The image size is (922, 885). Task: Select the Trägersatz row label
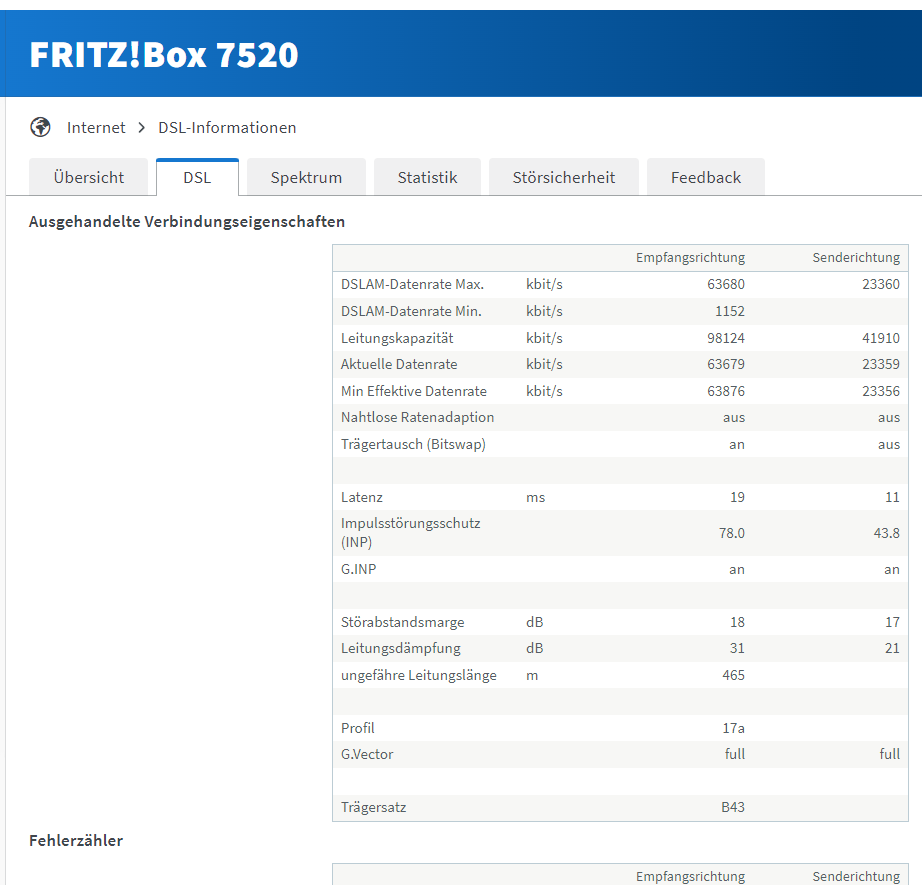(x=373, y=807)
